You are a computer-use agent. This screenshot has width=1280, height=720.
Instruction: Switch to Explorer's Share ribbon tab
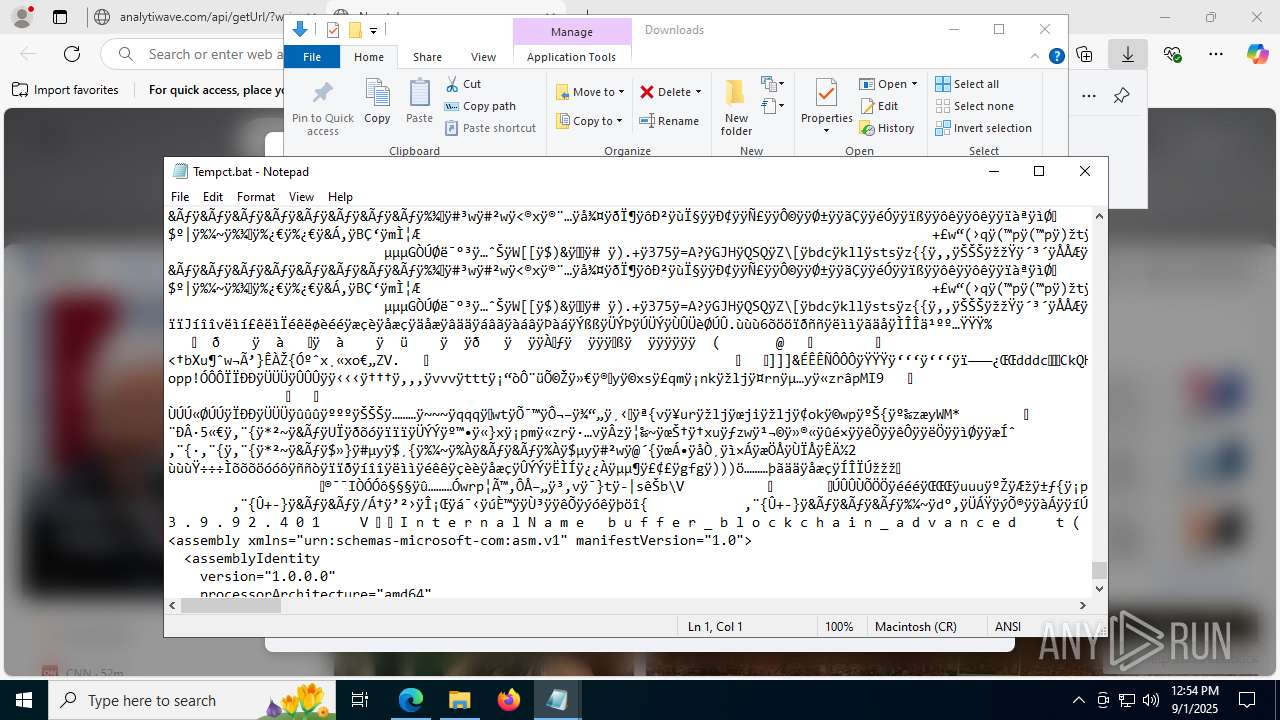[427, 57]
